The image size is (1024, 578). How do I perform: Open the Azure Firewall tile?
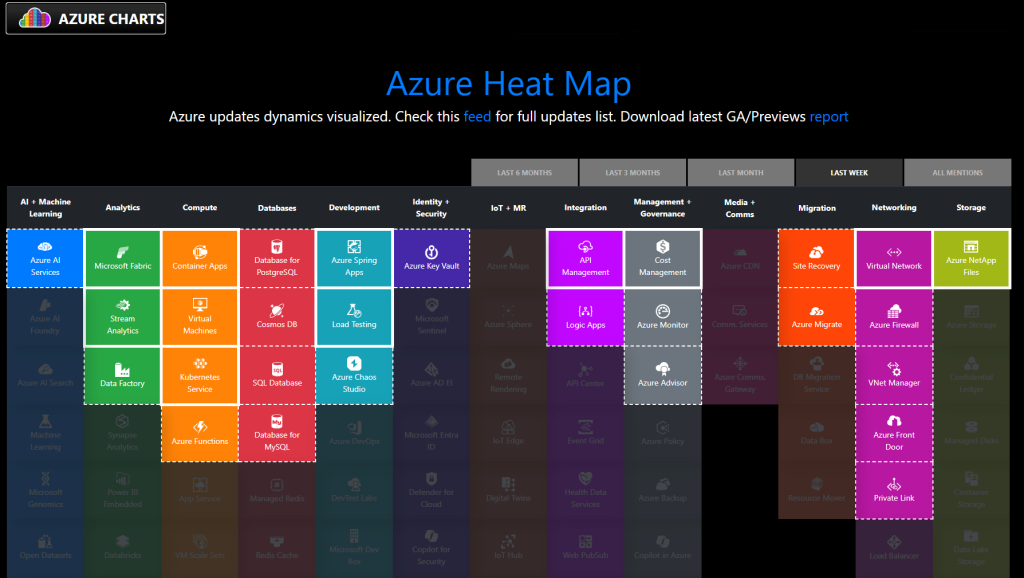tap(894, 317)
